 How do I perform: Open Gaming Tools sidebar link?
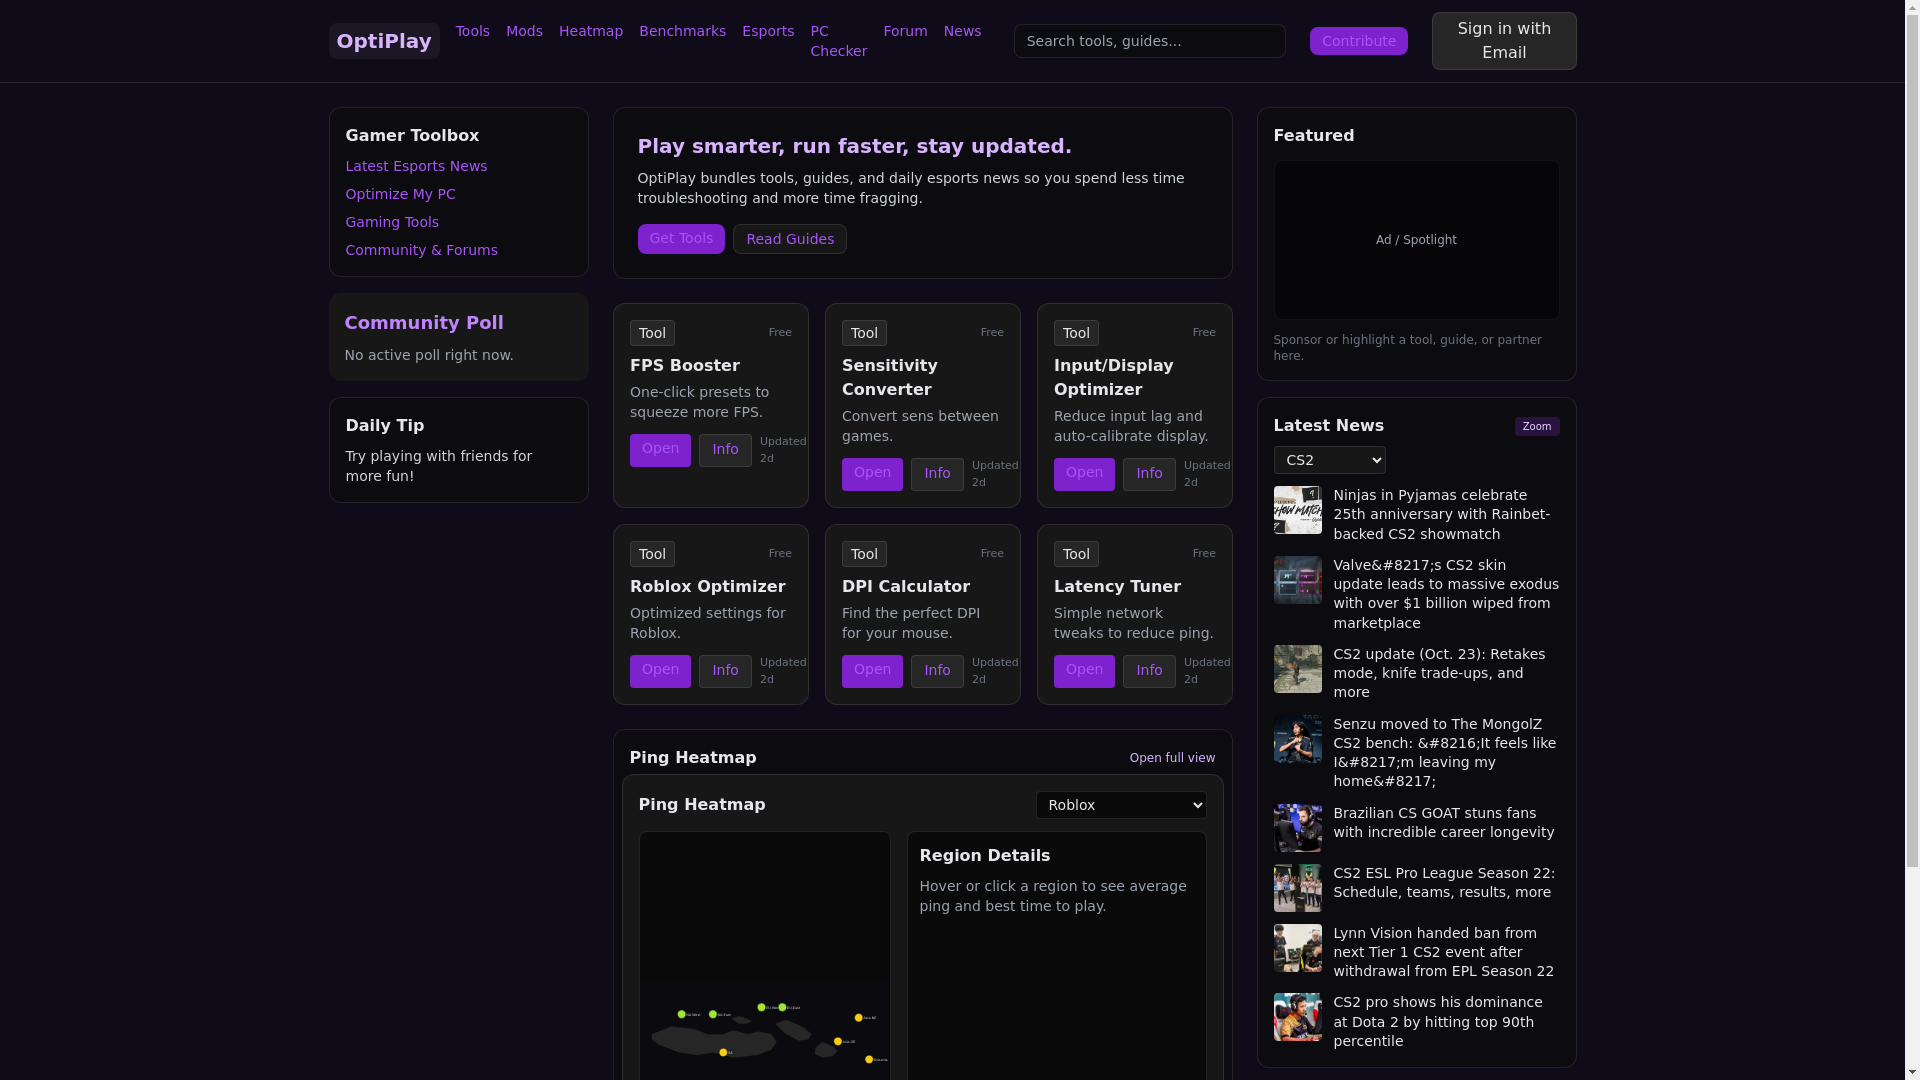point(392,222)
